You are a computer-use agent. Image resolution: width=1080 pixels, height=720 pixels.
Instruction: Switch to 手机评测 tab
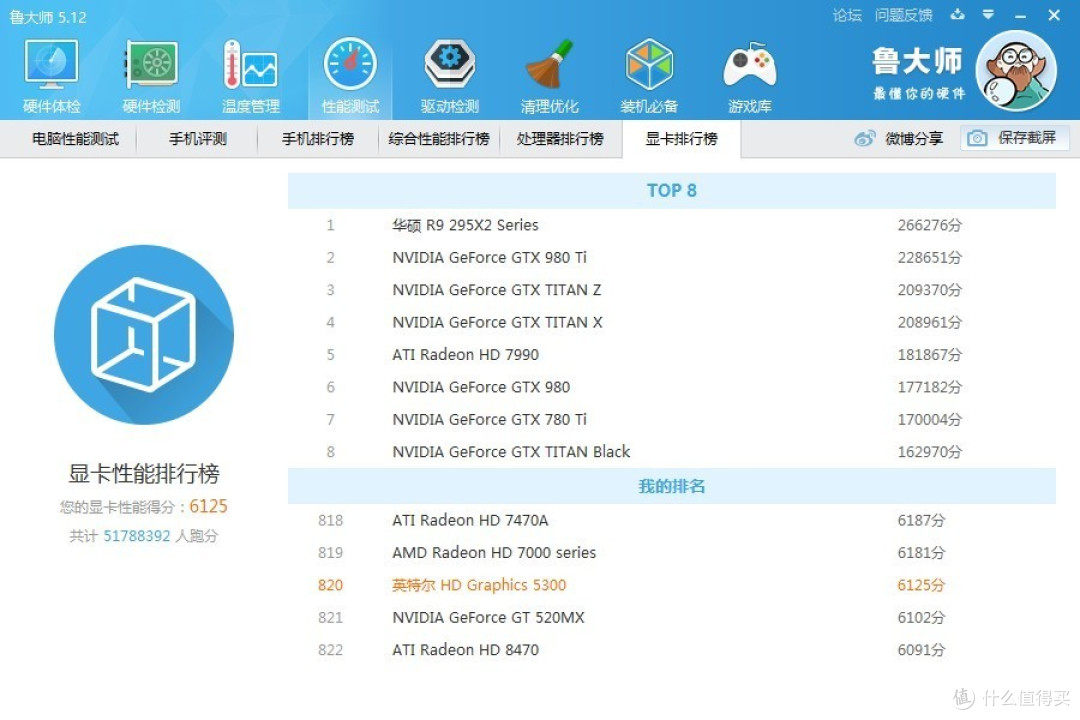(198, 139)
